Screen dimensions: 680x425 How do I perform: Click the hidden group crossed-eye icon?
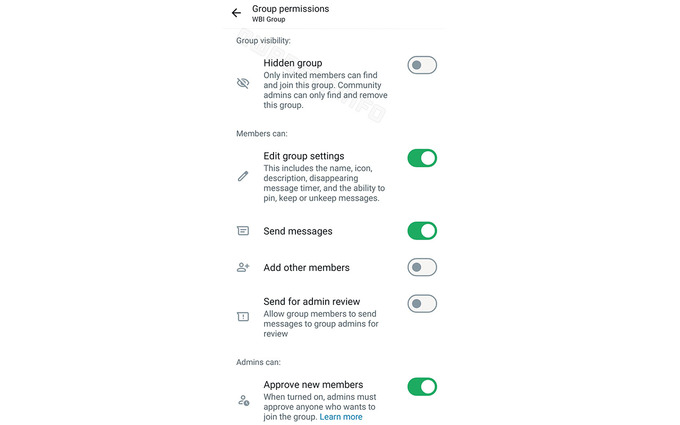pyautogui.click(x=243, y=84)
